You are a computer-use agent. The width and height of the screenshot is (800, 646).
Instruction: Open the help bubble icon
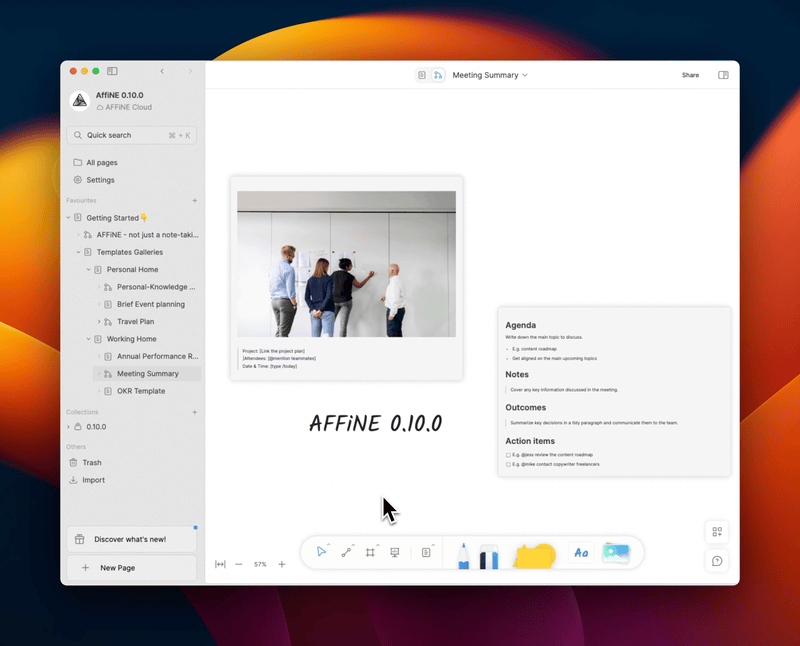pos(717,561)
